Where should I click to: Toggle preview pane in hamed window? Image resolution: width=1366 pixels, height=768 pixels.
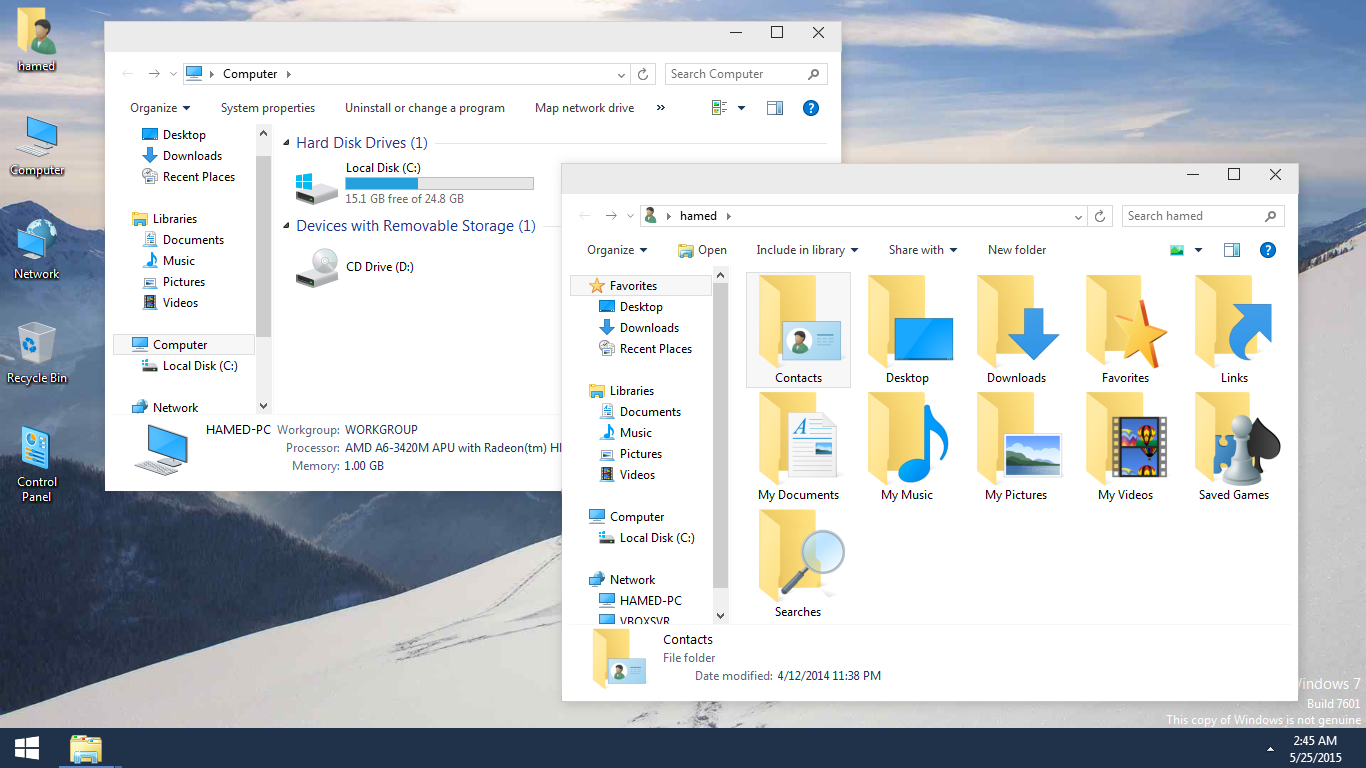[1232, 250]
